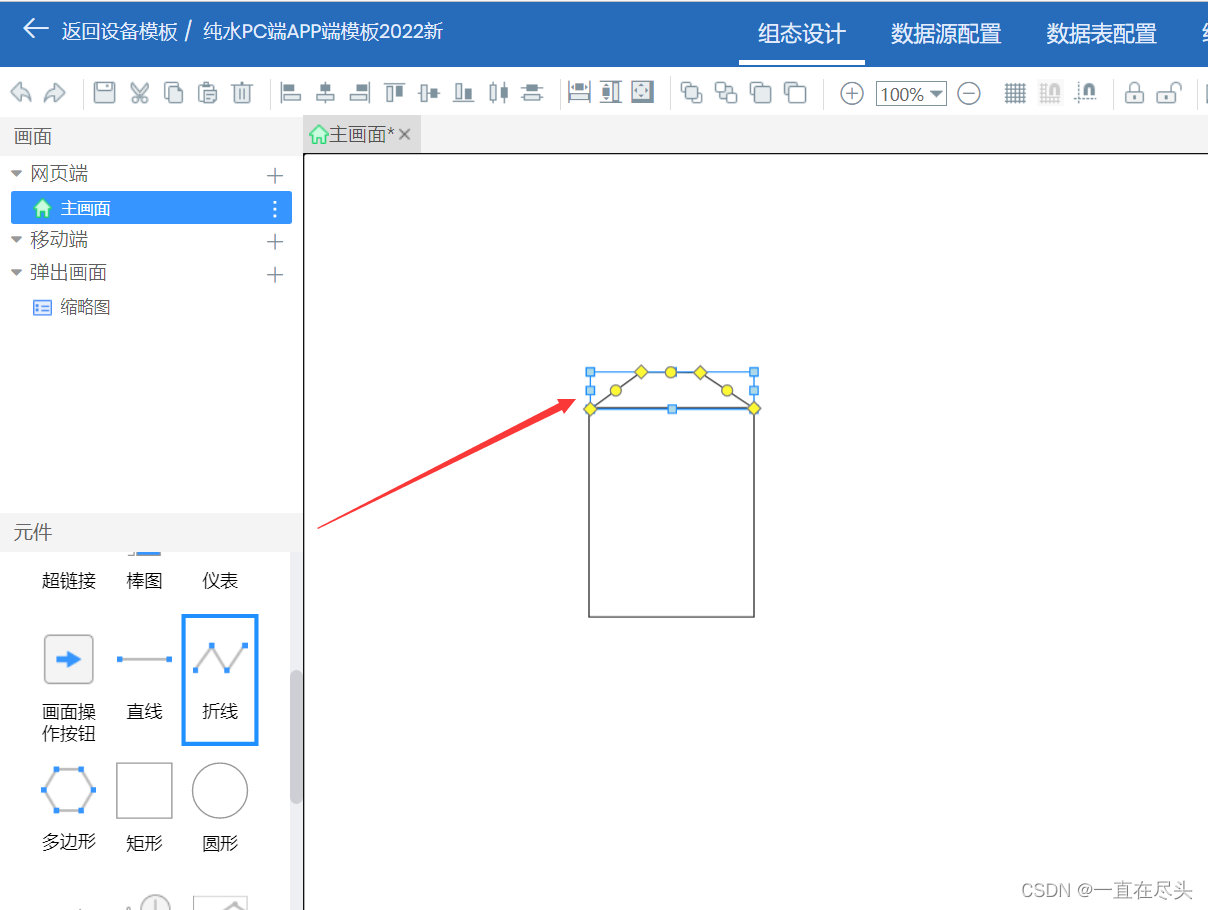The width and height of the screenshot is (1208, 910).
Task: Open the 主画面 options menu (three dots)
Action: pos(274,207)
